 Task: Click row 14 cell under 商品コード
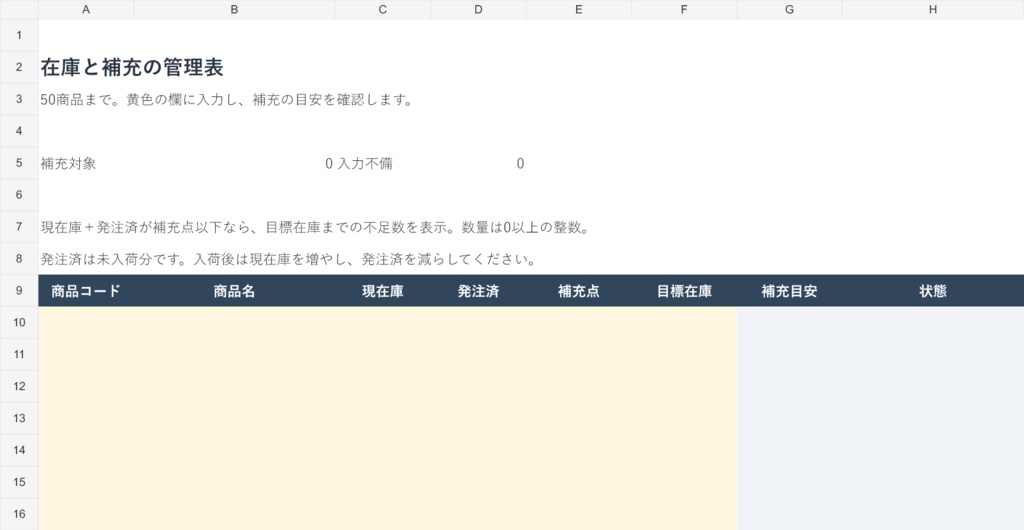tap(86, 450)
